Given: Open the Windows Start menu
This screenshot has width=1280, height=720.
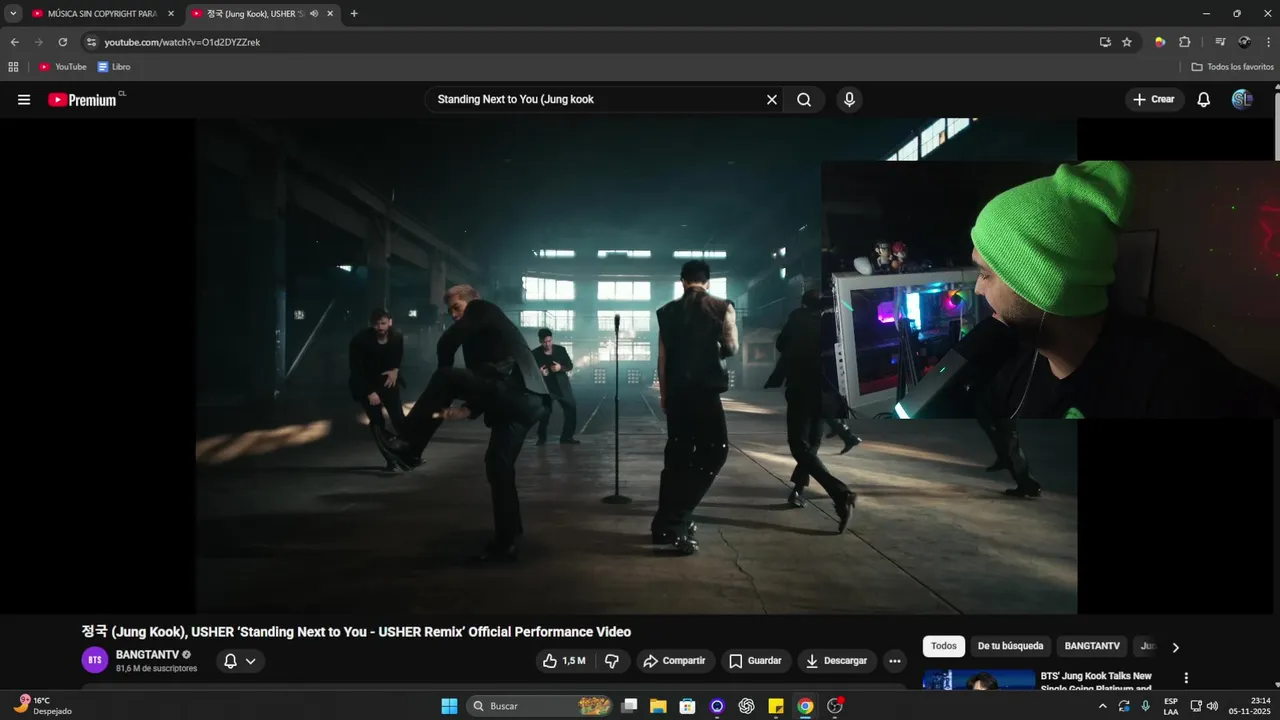Looking at the screenshot, I should (x=450, y=706).
